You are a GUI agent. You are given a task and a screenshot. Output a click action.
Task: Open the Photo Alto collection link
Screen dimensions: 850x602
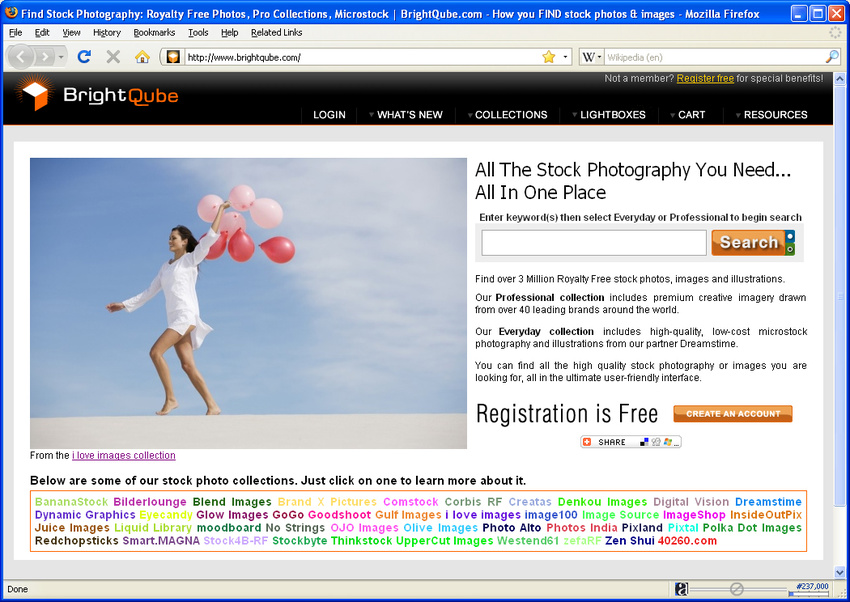pos(512,528)
